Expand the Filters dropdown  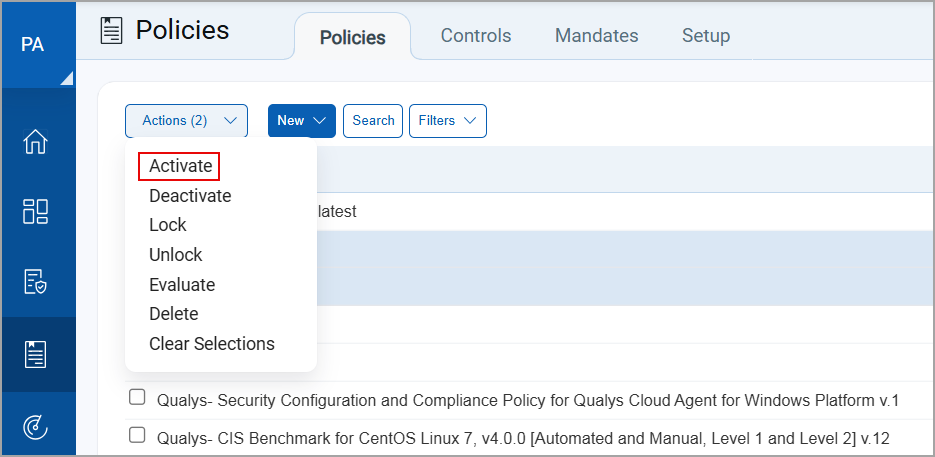point(448,121)
